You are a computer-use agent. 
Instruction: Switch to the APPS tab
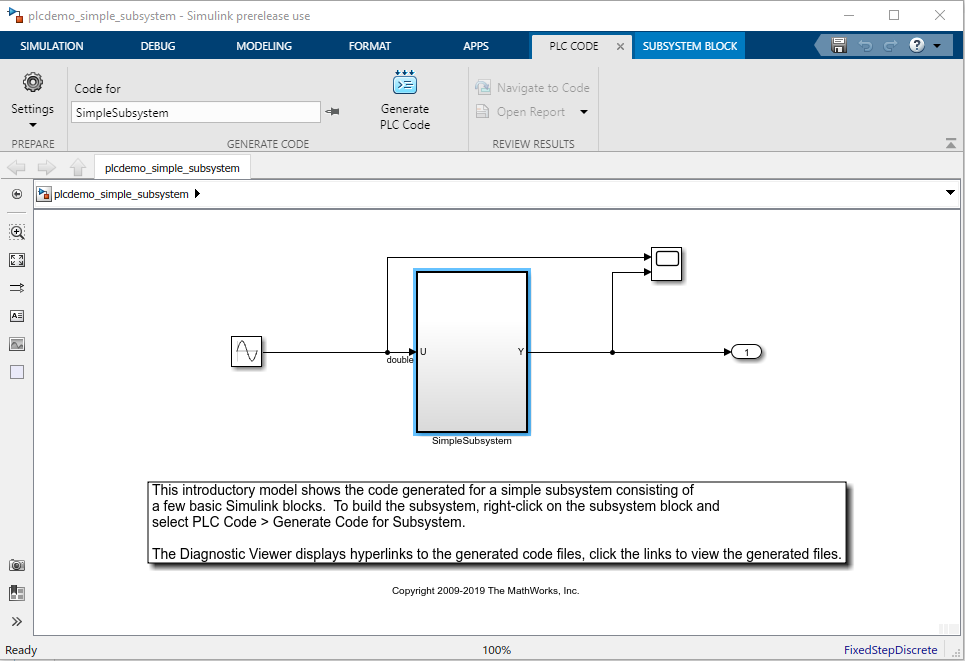coord(476,46)
